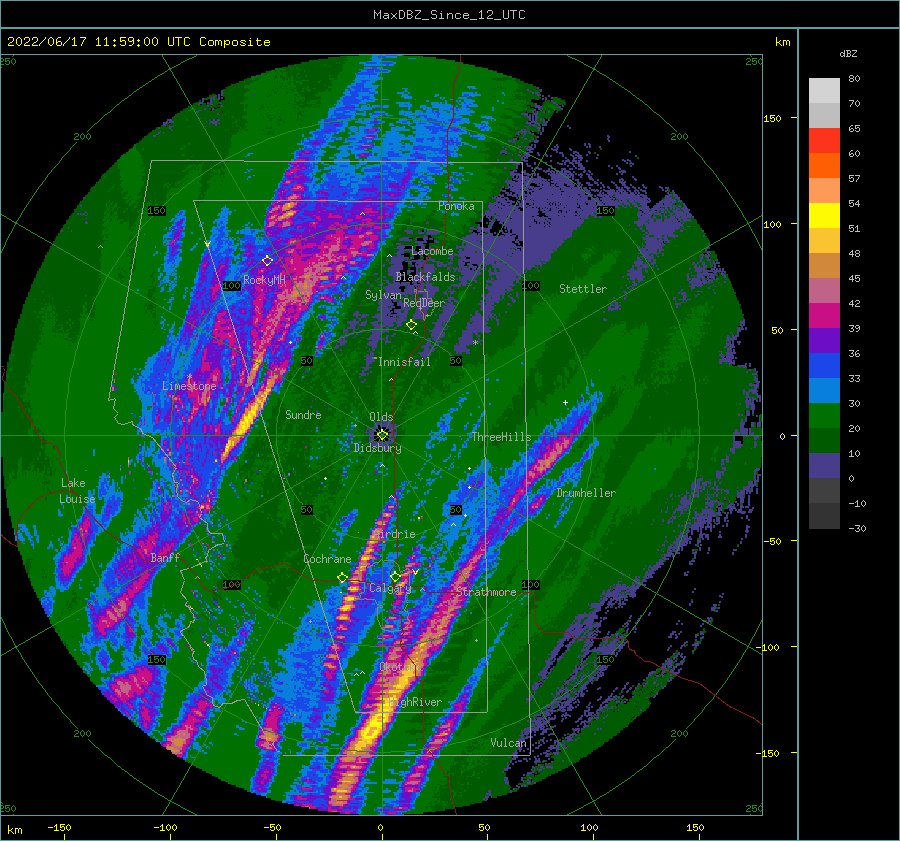Click the dBZ legend heading
Viewport: 900px width, 841px height.
[x=848, y=53]
